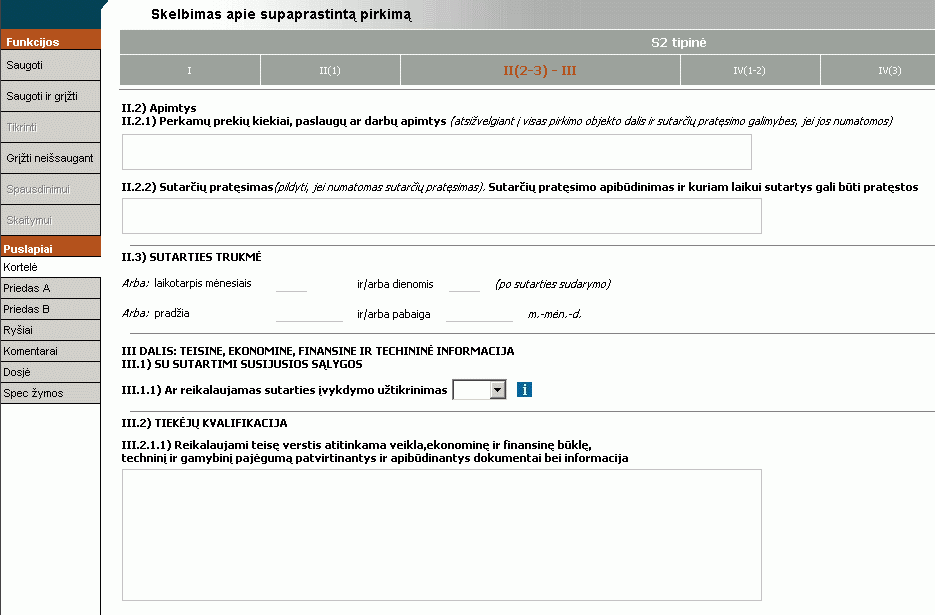The image size is (935, 615).
Task: Click the Funkcijos sidebar header
Action: [x=50, y=41]
